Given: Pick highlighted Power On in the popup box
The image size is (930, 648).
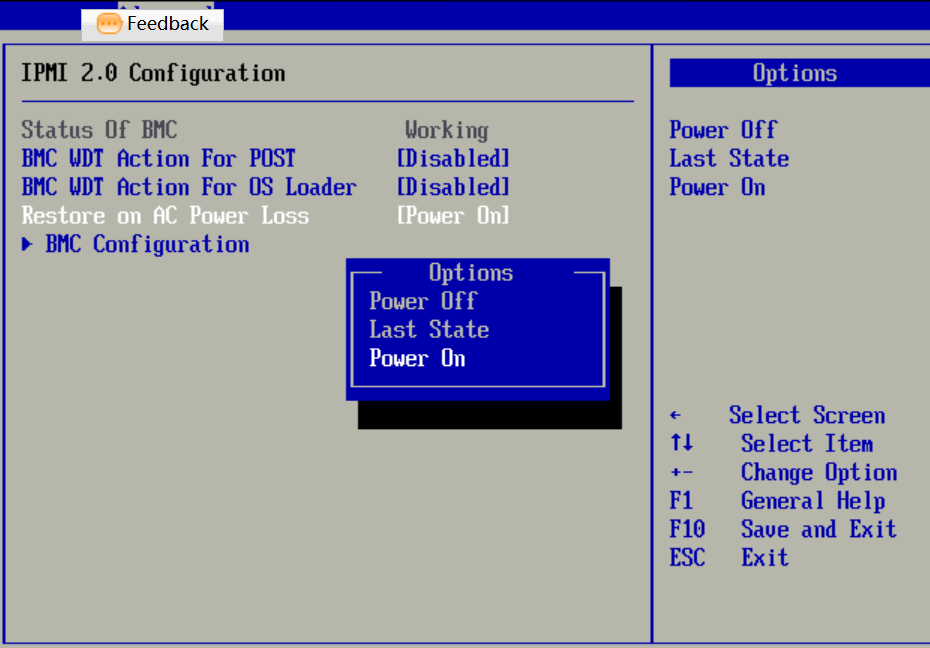Looking at the screenshot, I should 417,359.
